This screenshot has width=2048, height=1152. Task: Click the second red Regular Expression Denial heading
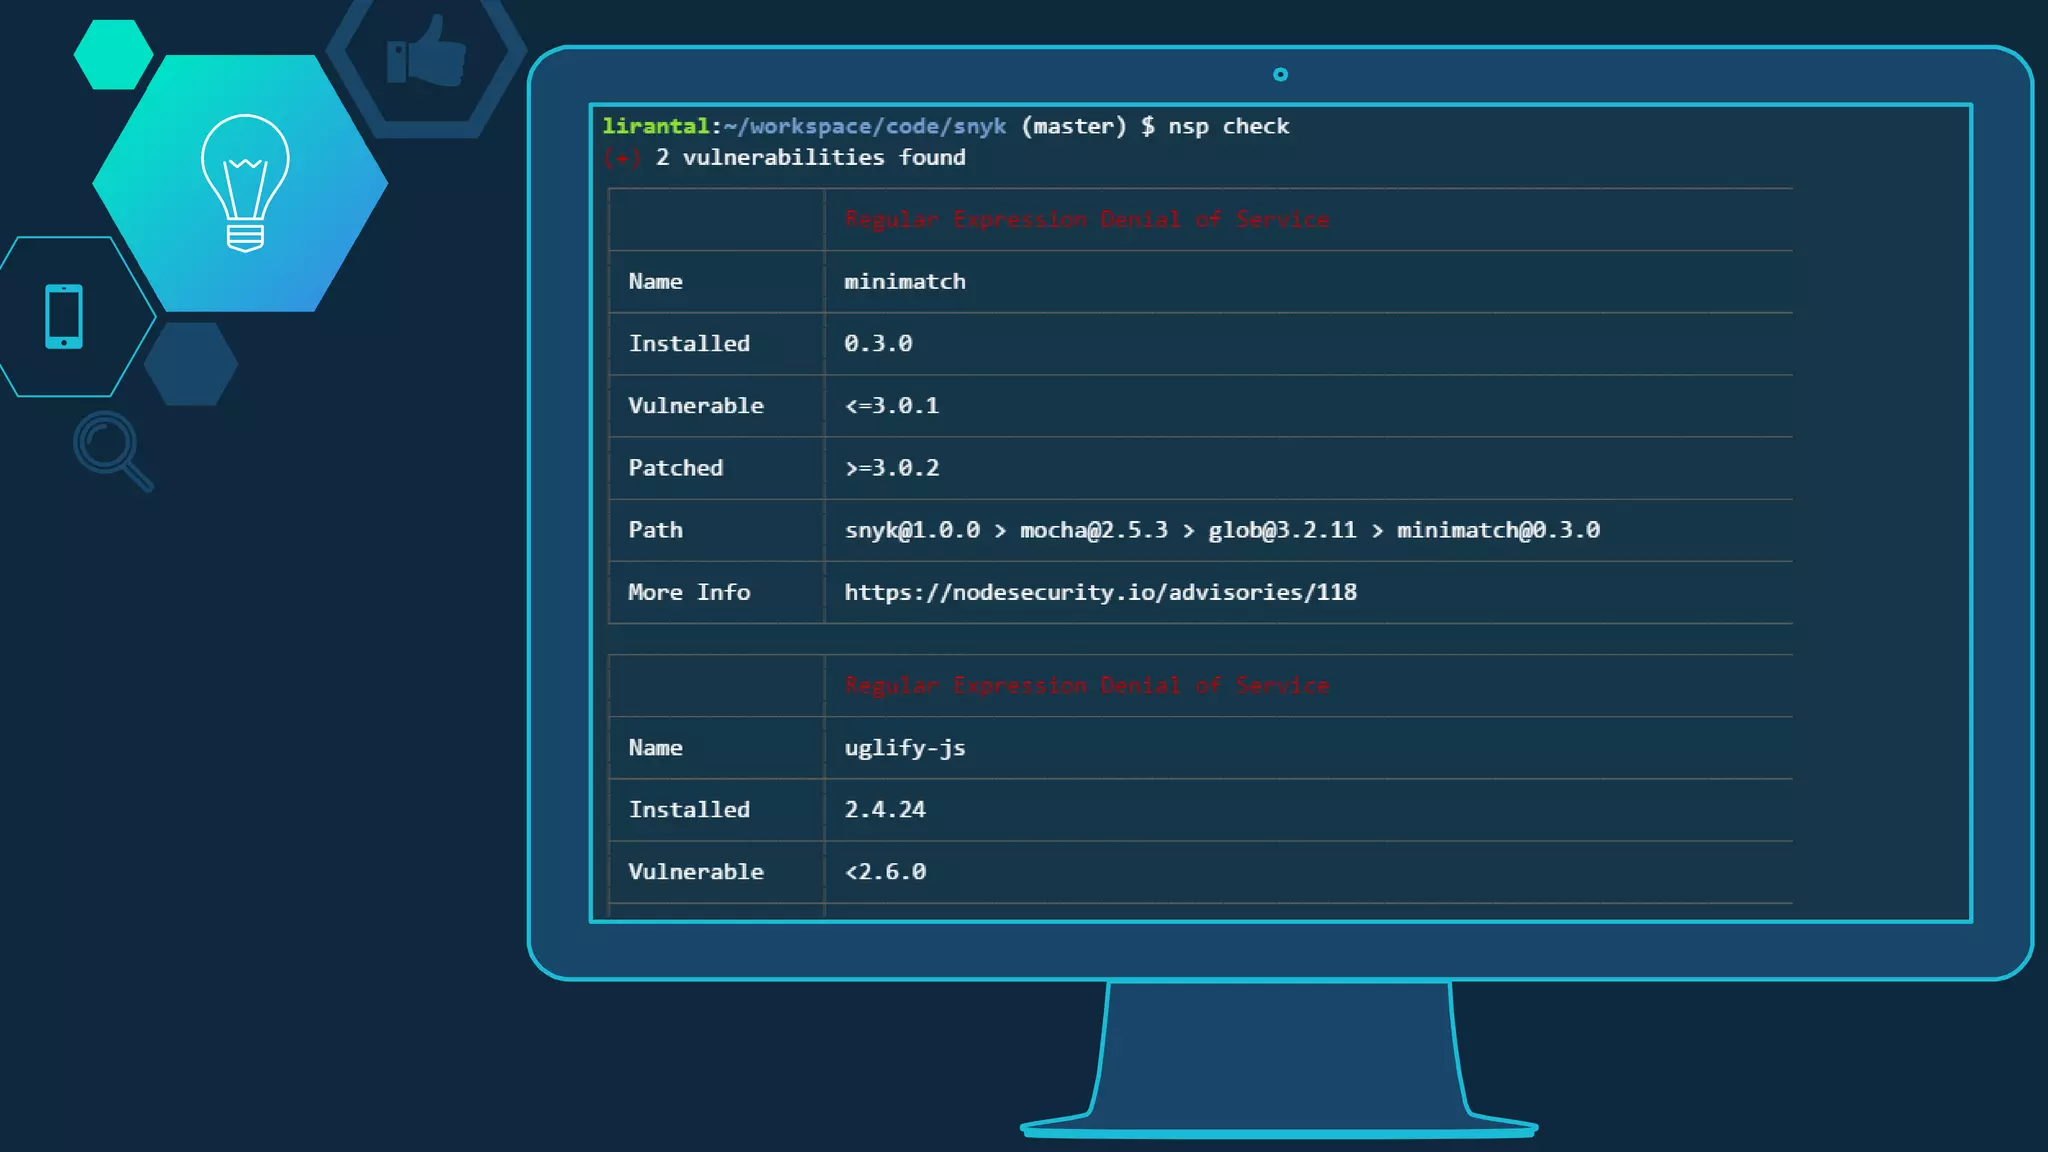pyautogui.click(x=1086, y=685)
